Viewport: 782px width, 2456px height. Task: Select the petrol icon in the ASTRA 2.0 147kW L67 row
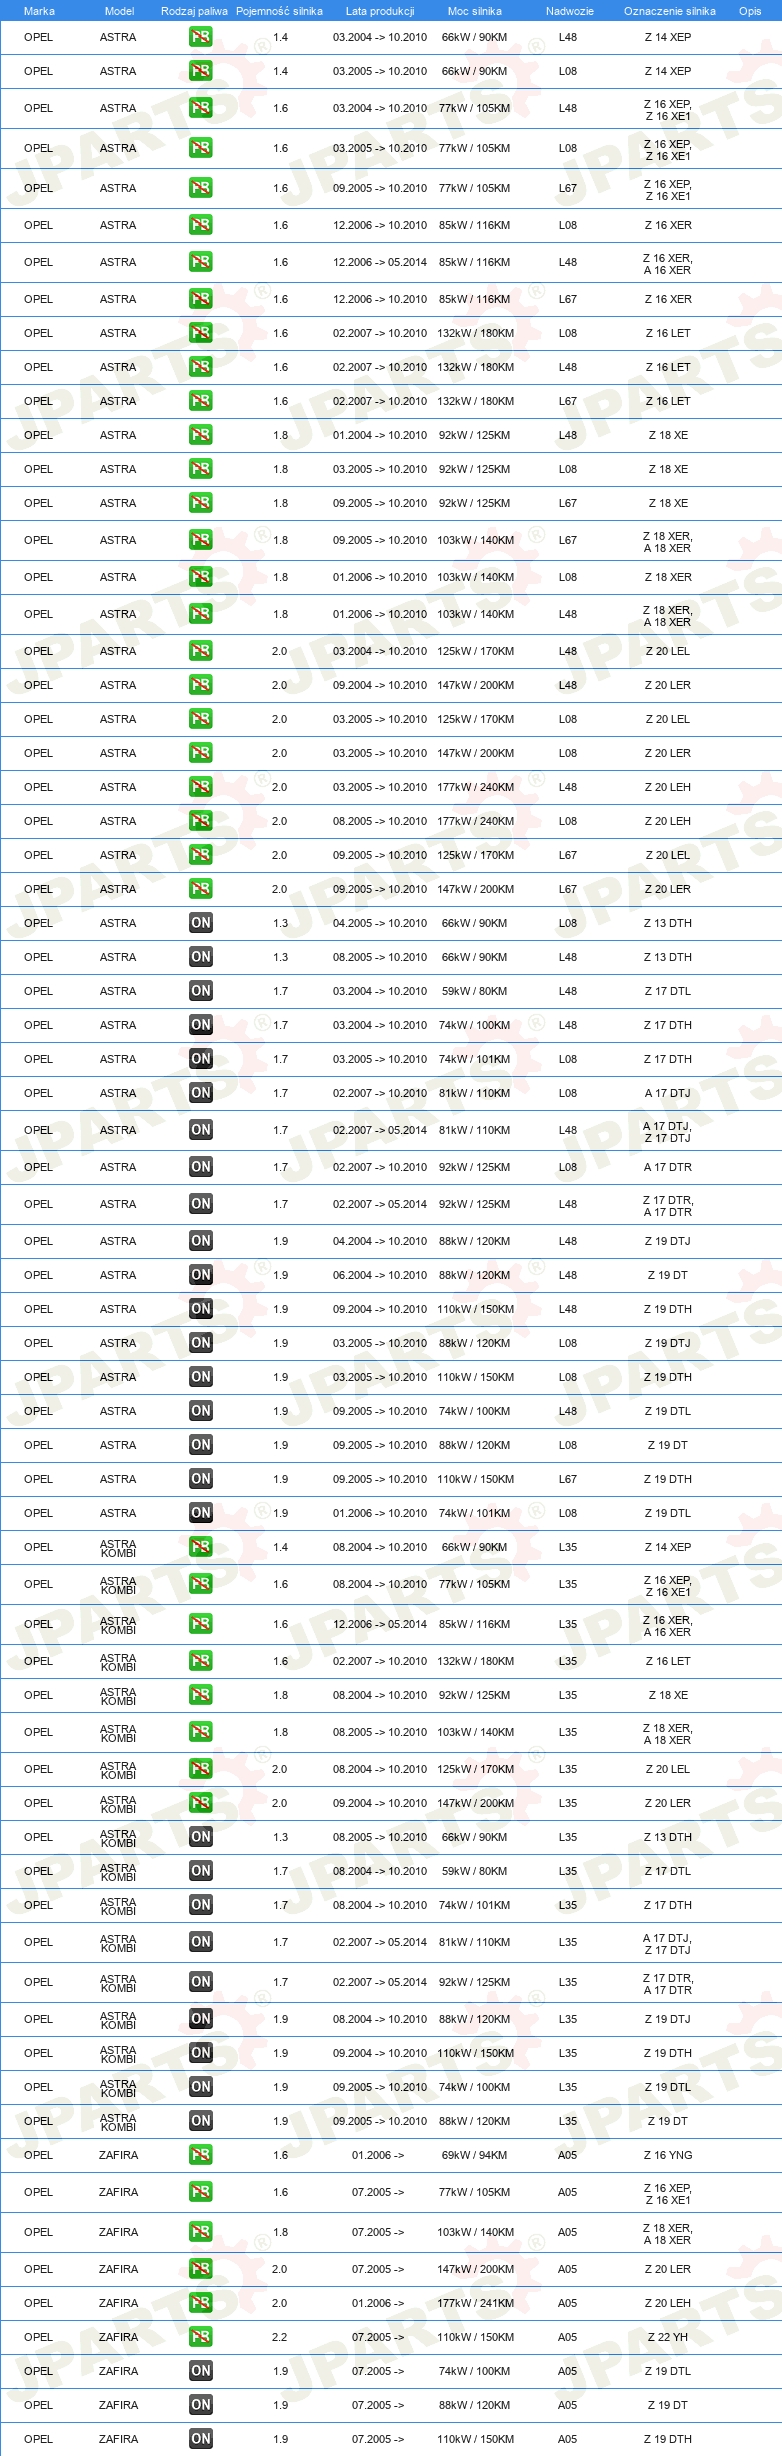200,889
